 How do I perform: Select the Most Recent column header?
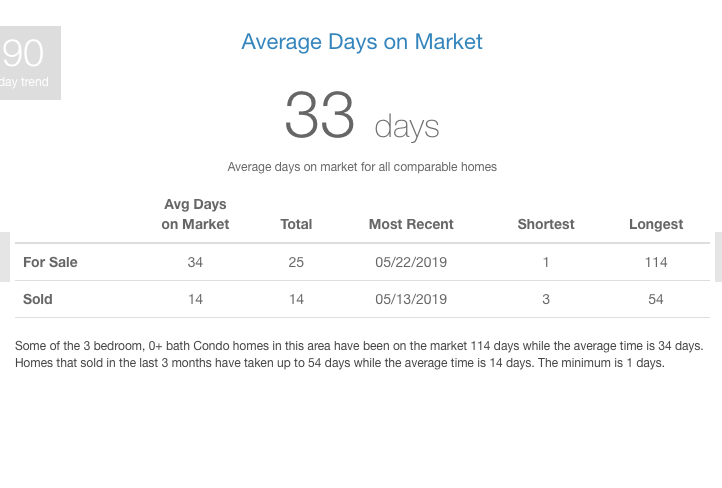click(x=411, y=224)
